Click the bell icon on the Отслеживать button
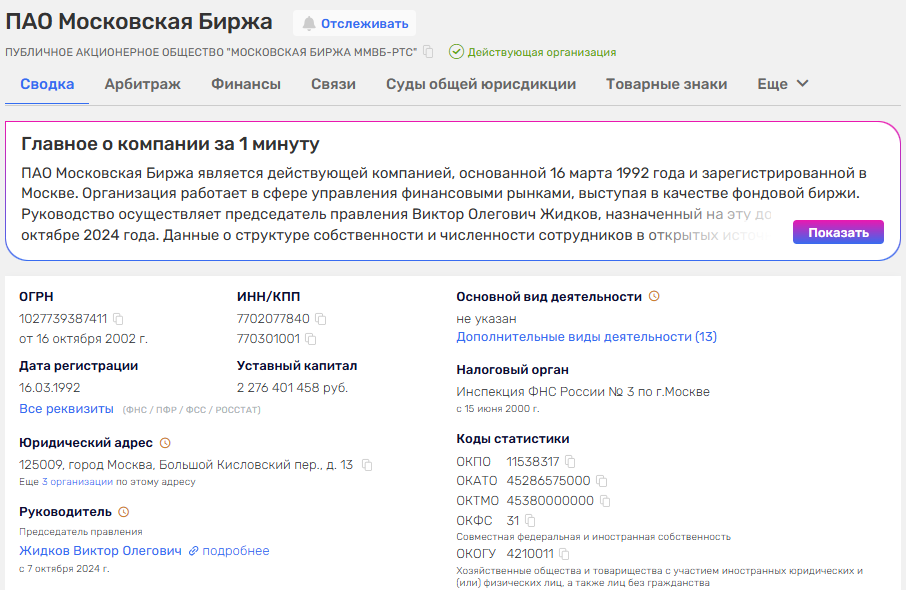 tap(311, 22)
